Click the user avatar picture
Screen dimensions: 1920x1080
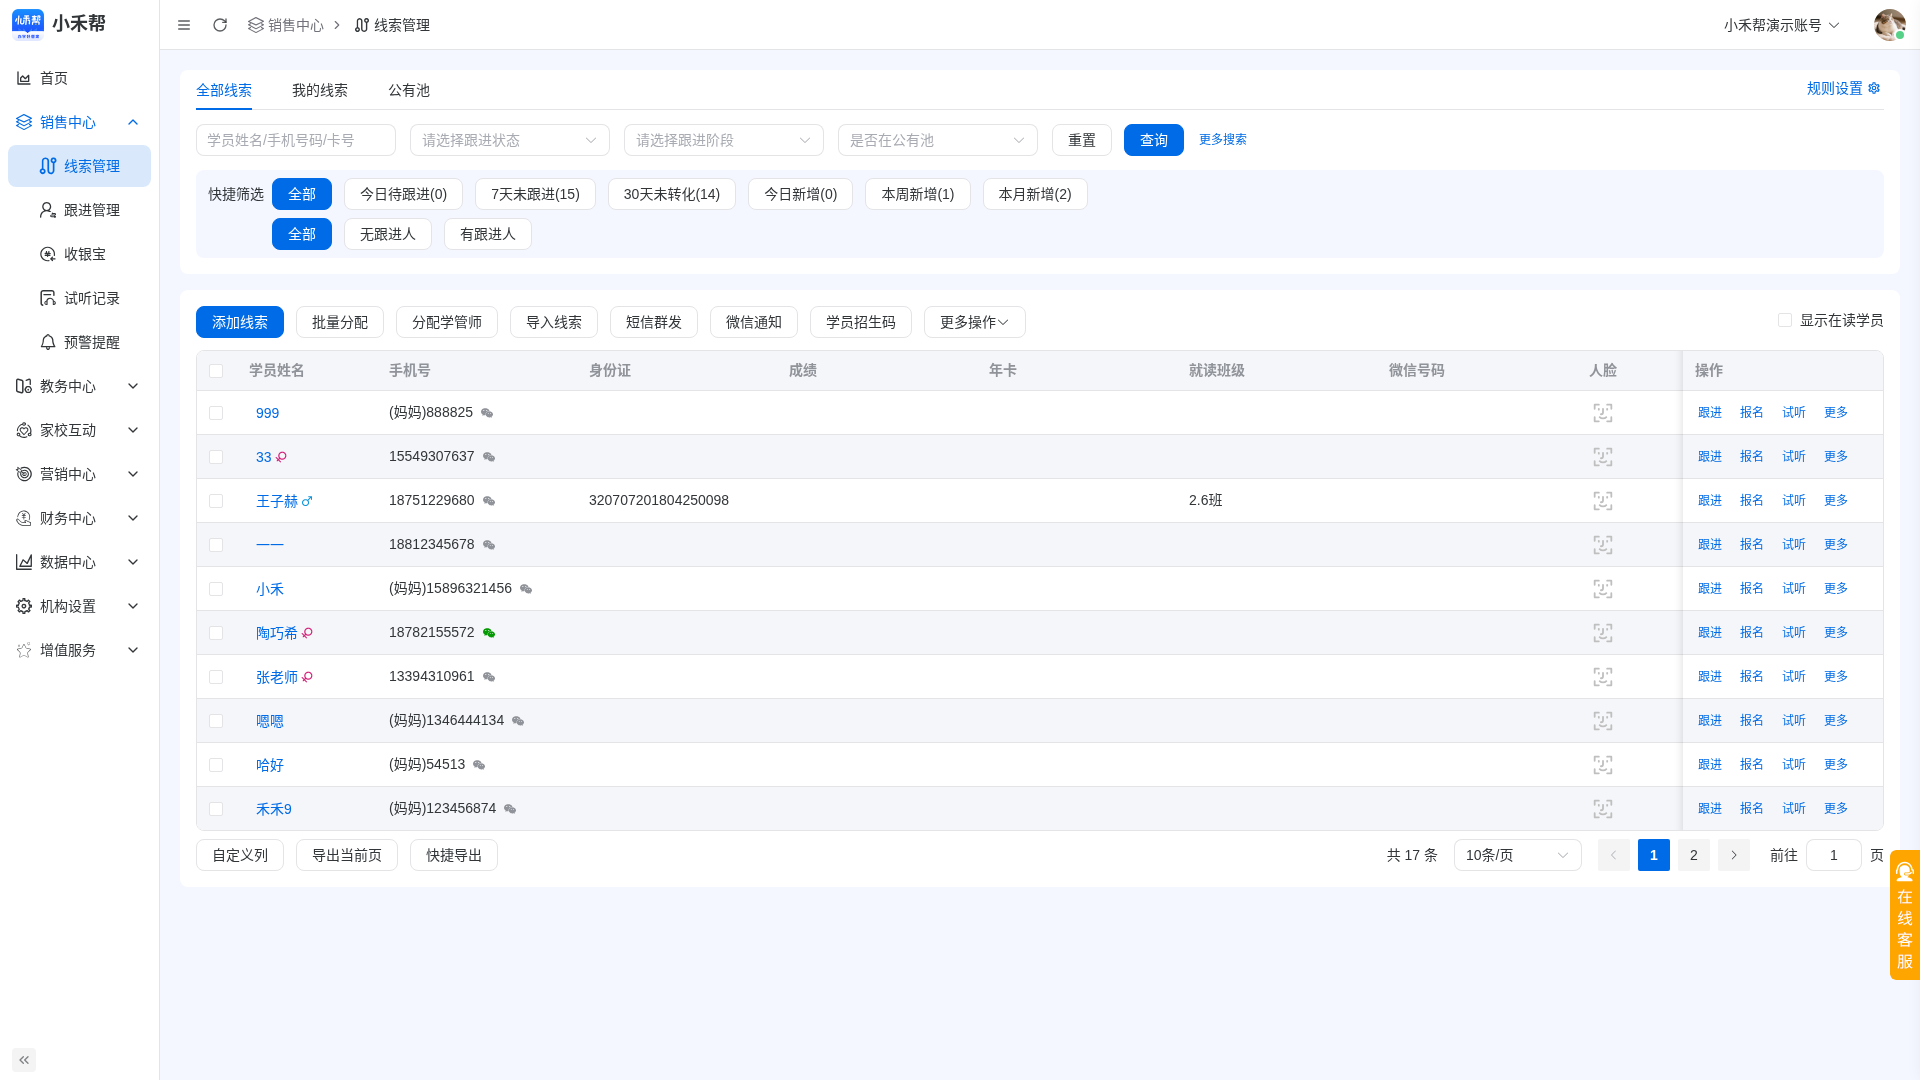pyautogui.click(x=1889, y=25)
